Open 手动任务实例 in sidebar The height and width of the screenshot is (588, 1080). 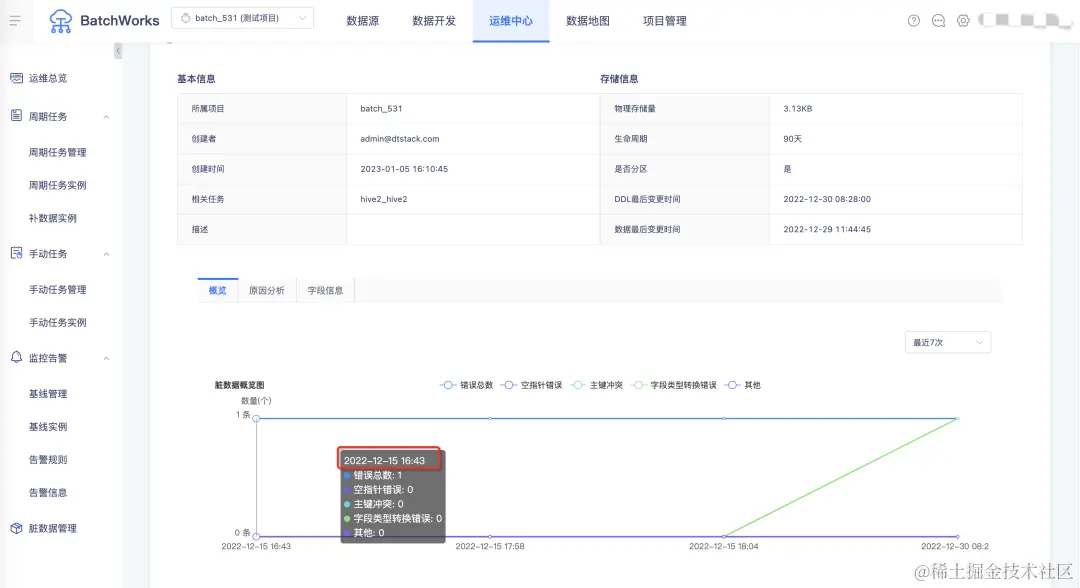(x=57, y=322)
